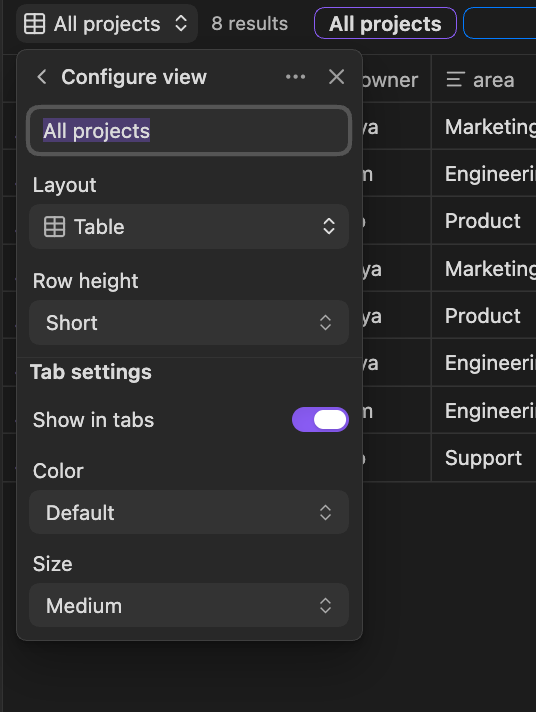The width and height of the screenshot is (536, 712).
Task: Open the Color dropdown showing Default
Action: (x=189, y=512)
